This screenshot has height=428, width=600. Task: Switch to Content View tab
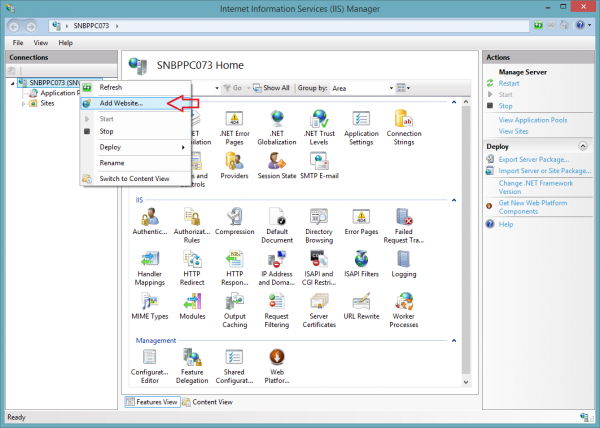[208, 402]
